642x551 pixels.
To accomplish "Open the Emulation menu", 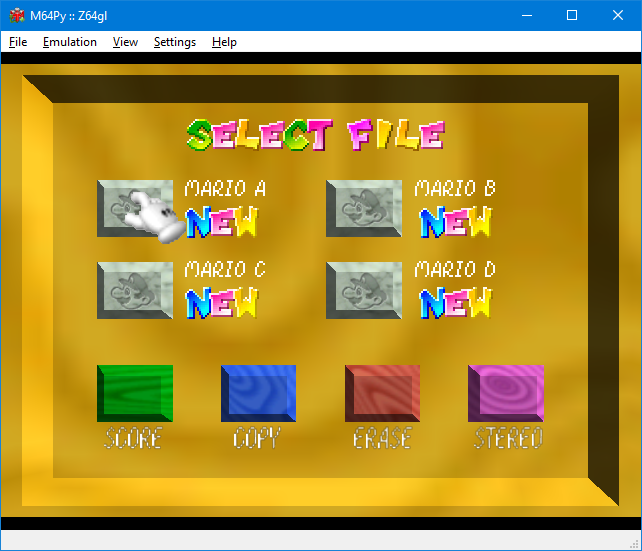I will [x=70, y=42].
